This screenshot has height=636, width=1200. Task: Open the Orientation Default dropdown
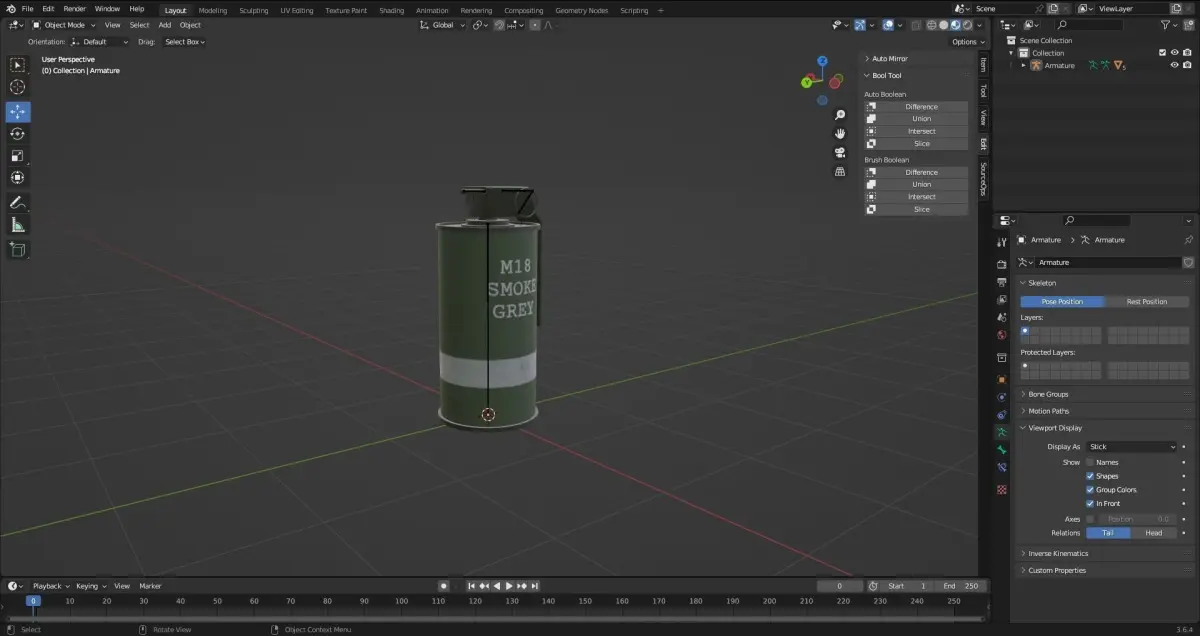click(100, 42)
